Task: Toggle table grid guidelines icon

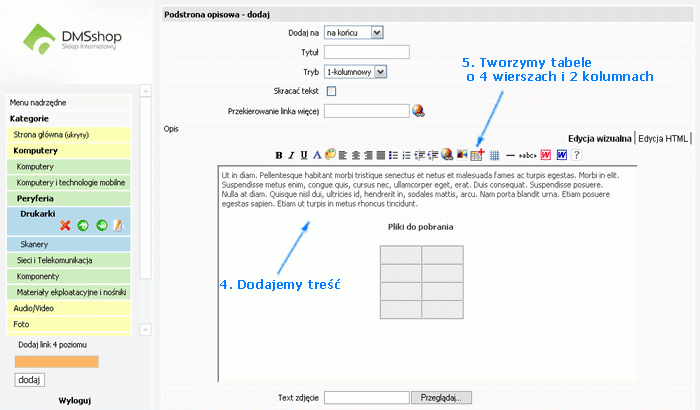Action: click(494, 155)
